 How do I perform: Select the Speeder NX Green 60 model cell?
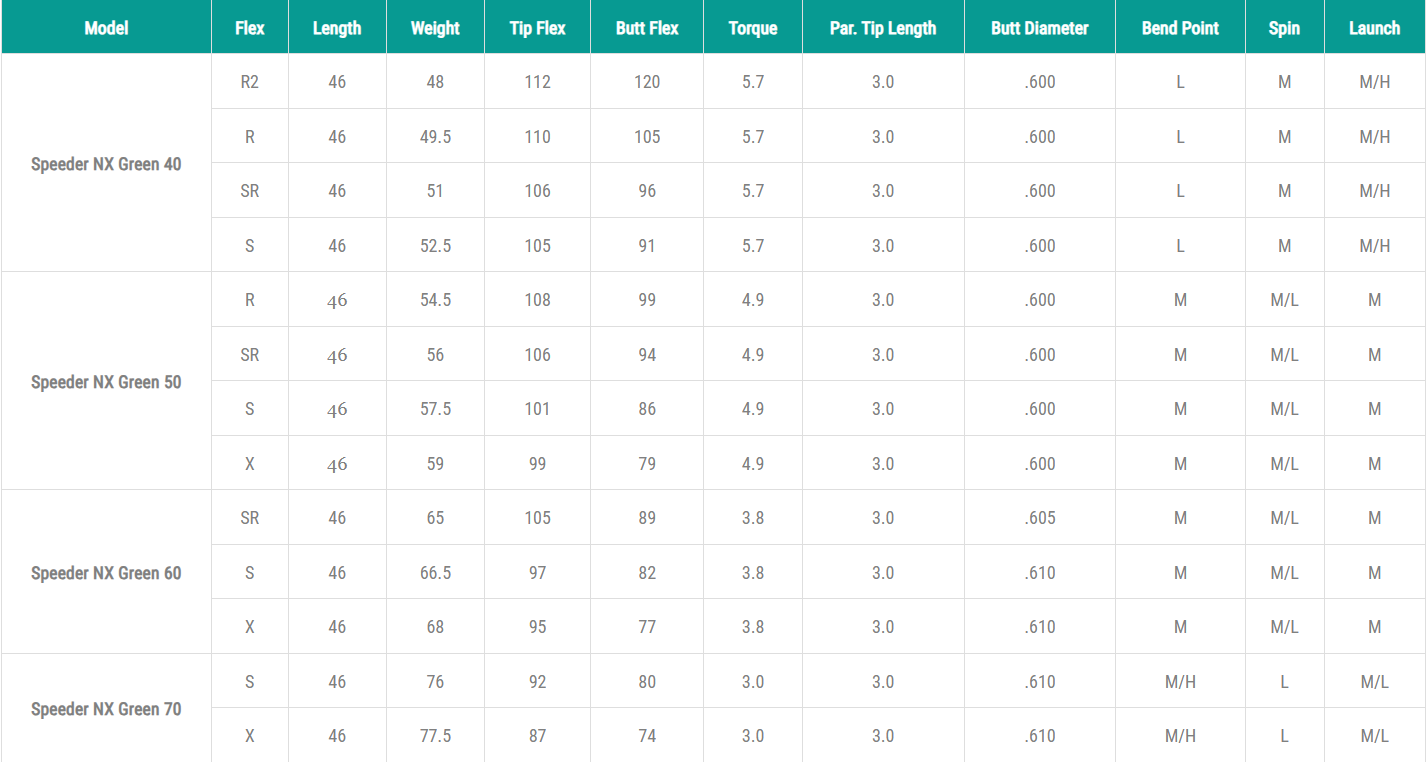tap(106, 573)
